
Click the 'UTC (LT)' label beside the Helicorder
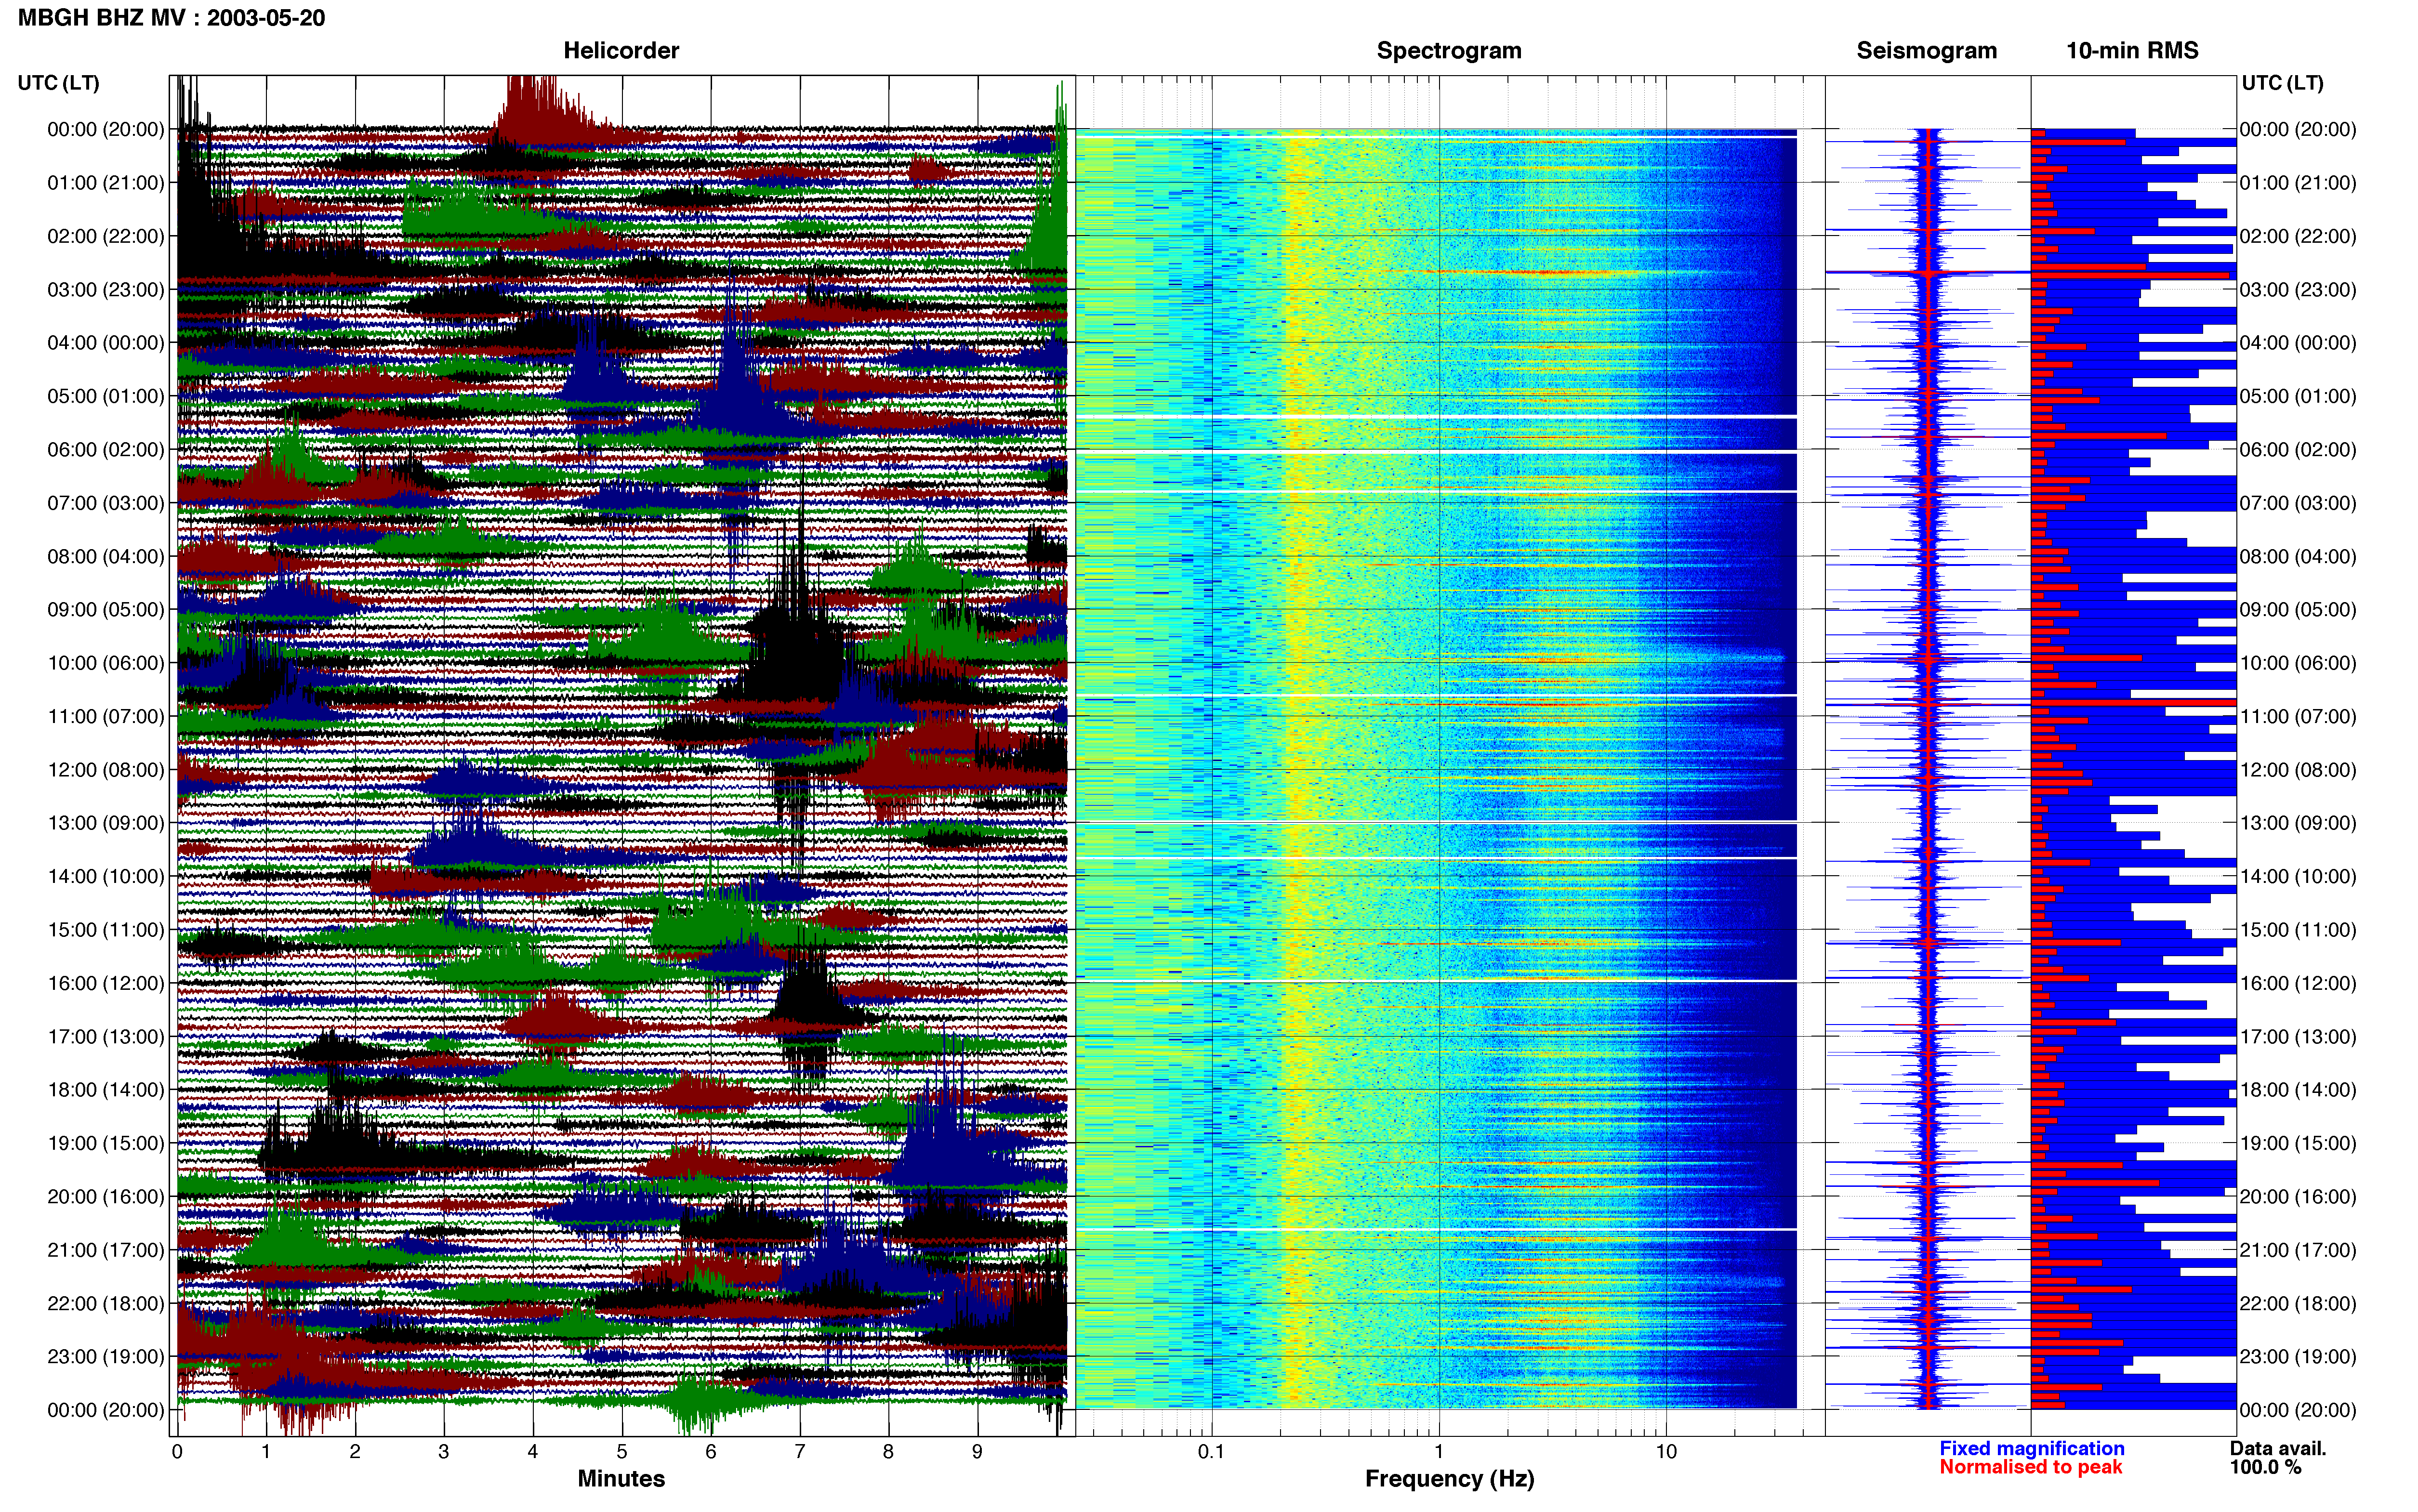pos(58,83)
